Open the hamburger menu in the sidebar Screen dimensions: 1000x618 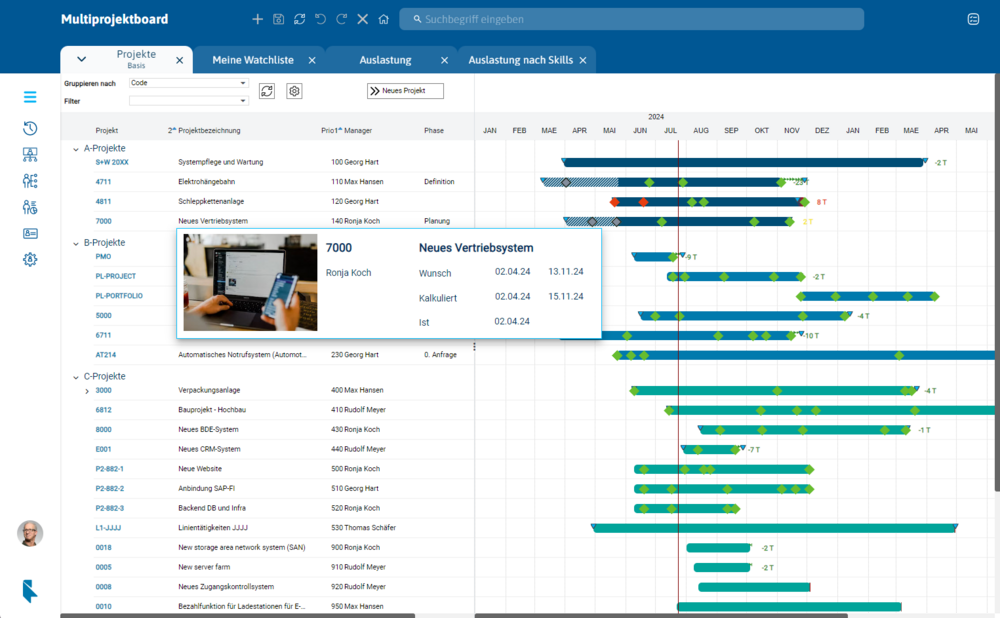tap(30, 97)
